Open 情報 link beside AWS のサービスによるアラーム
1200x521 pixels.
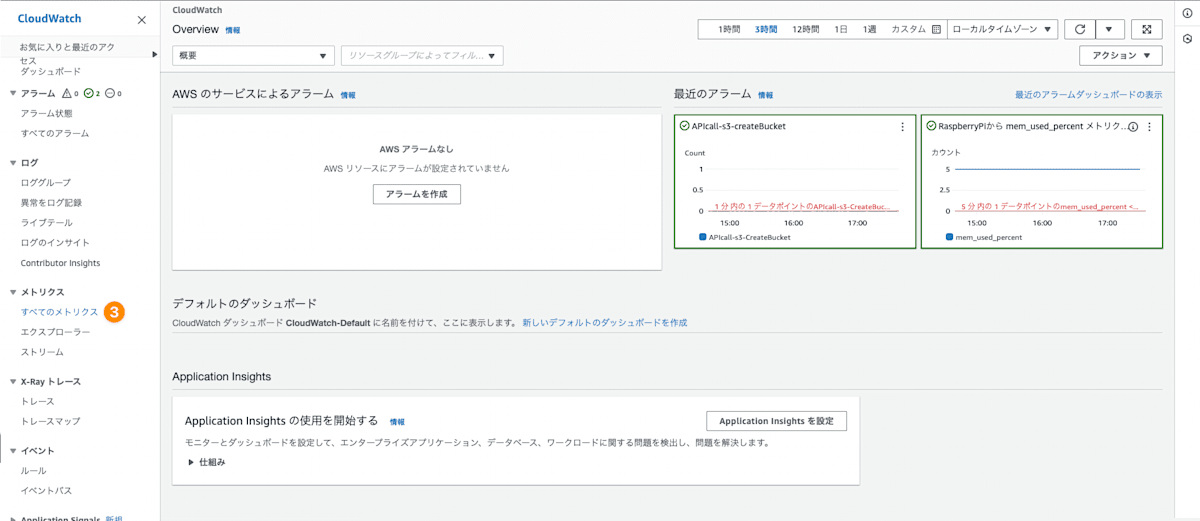348,95
